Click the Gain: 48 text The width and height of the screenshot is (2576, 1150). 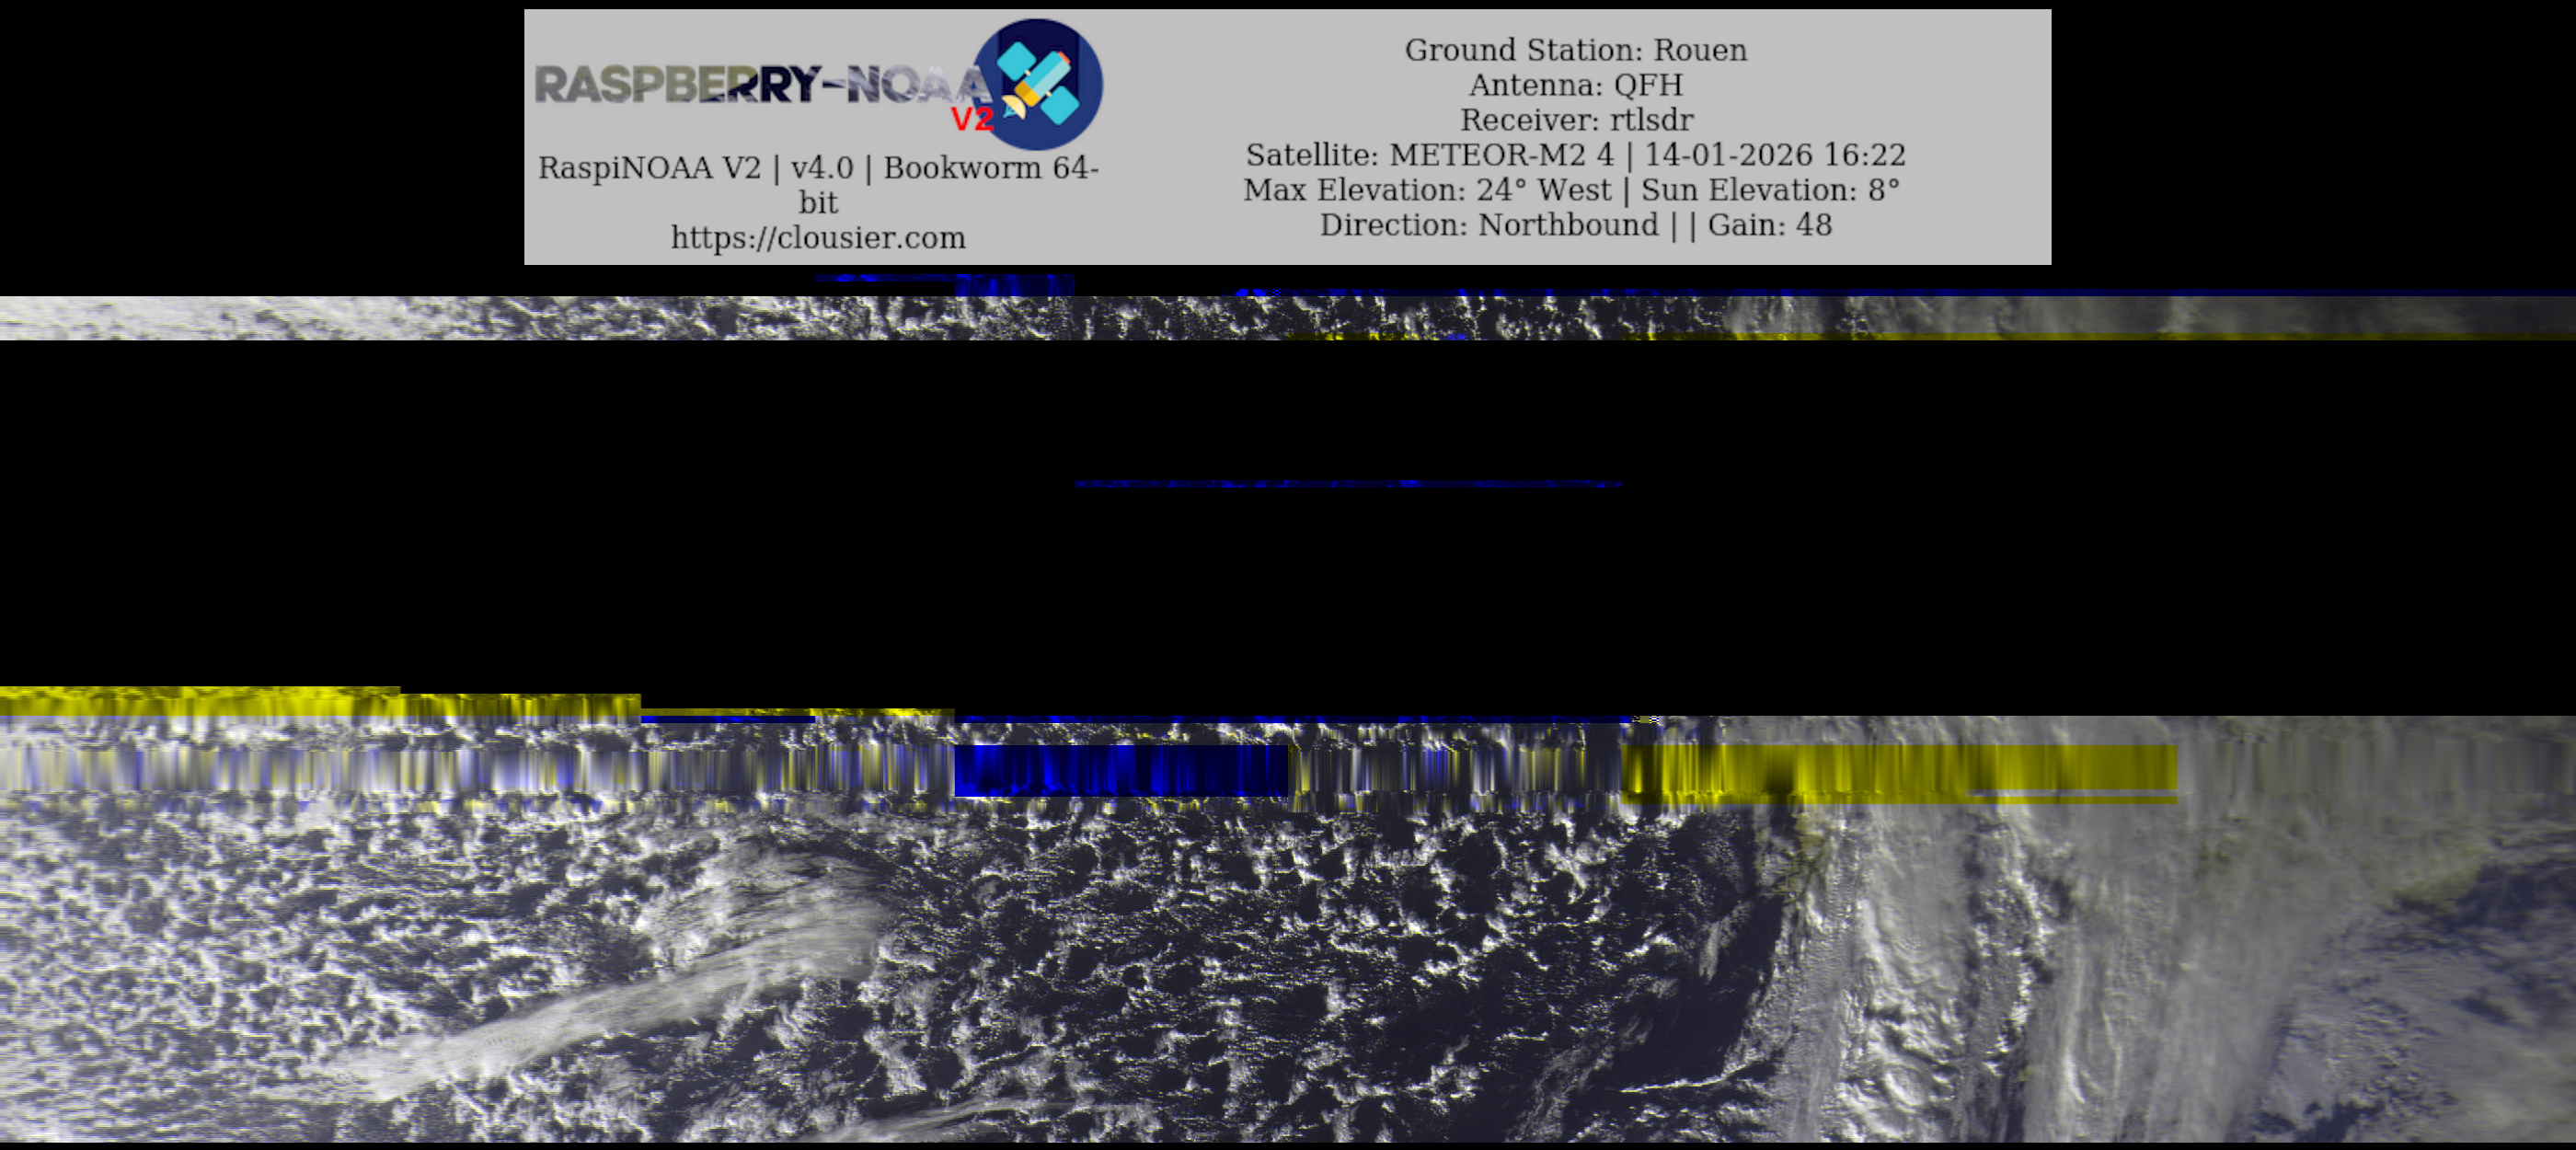(x=1769, y=225)
